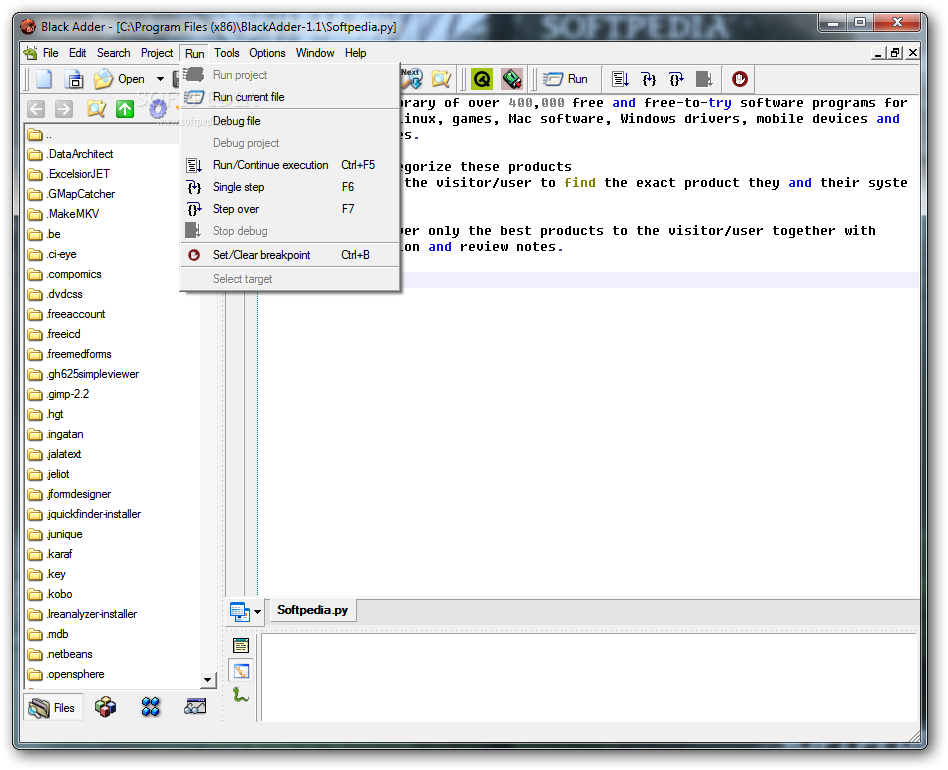Screen dimensions: 948x770
Task: Choose Single step from Run menu
Action: point(290,187)
